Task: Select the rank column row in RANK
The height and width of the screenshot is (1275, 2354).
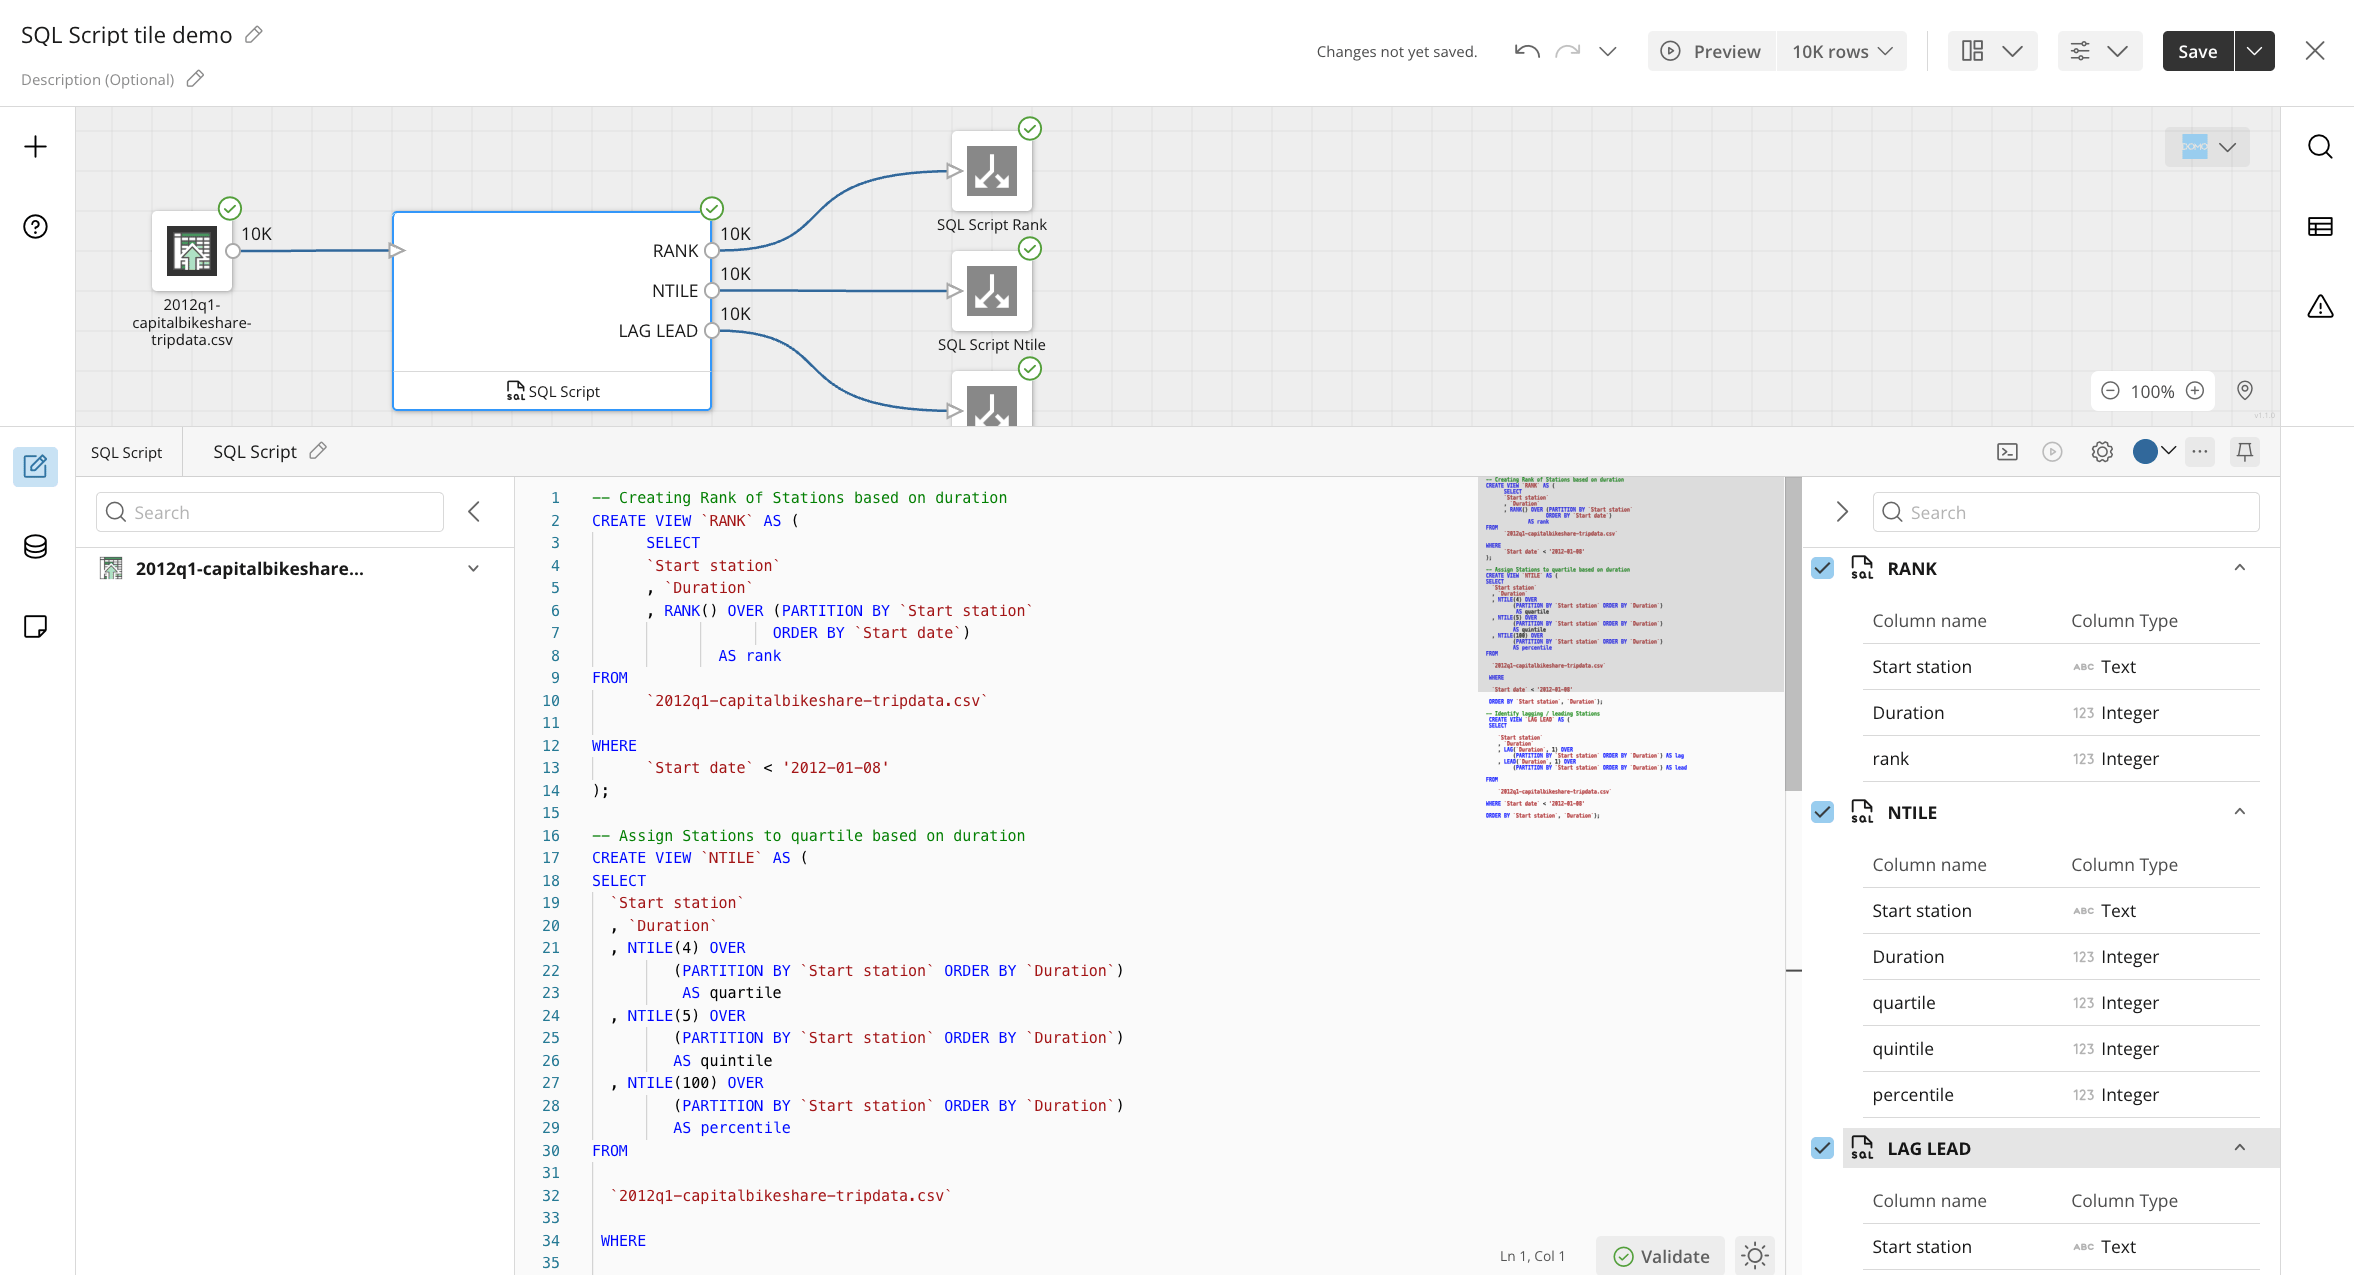Action: 2061,759
